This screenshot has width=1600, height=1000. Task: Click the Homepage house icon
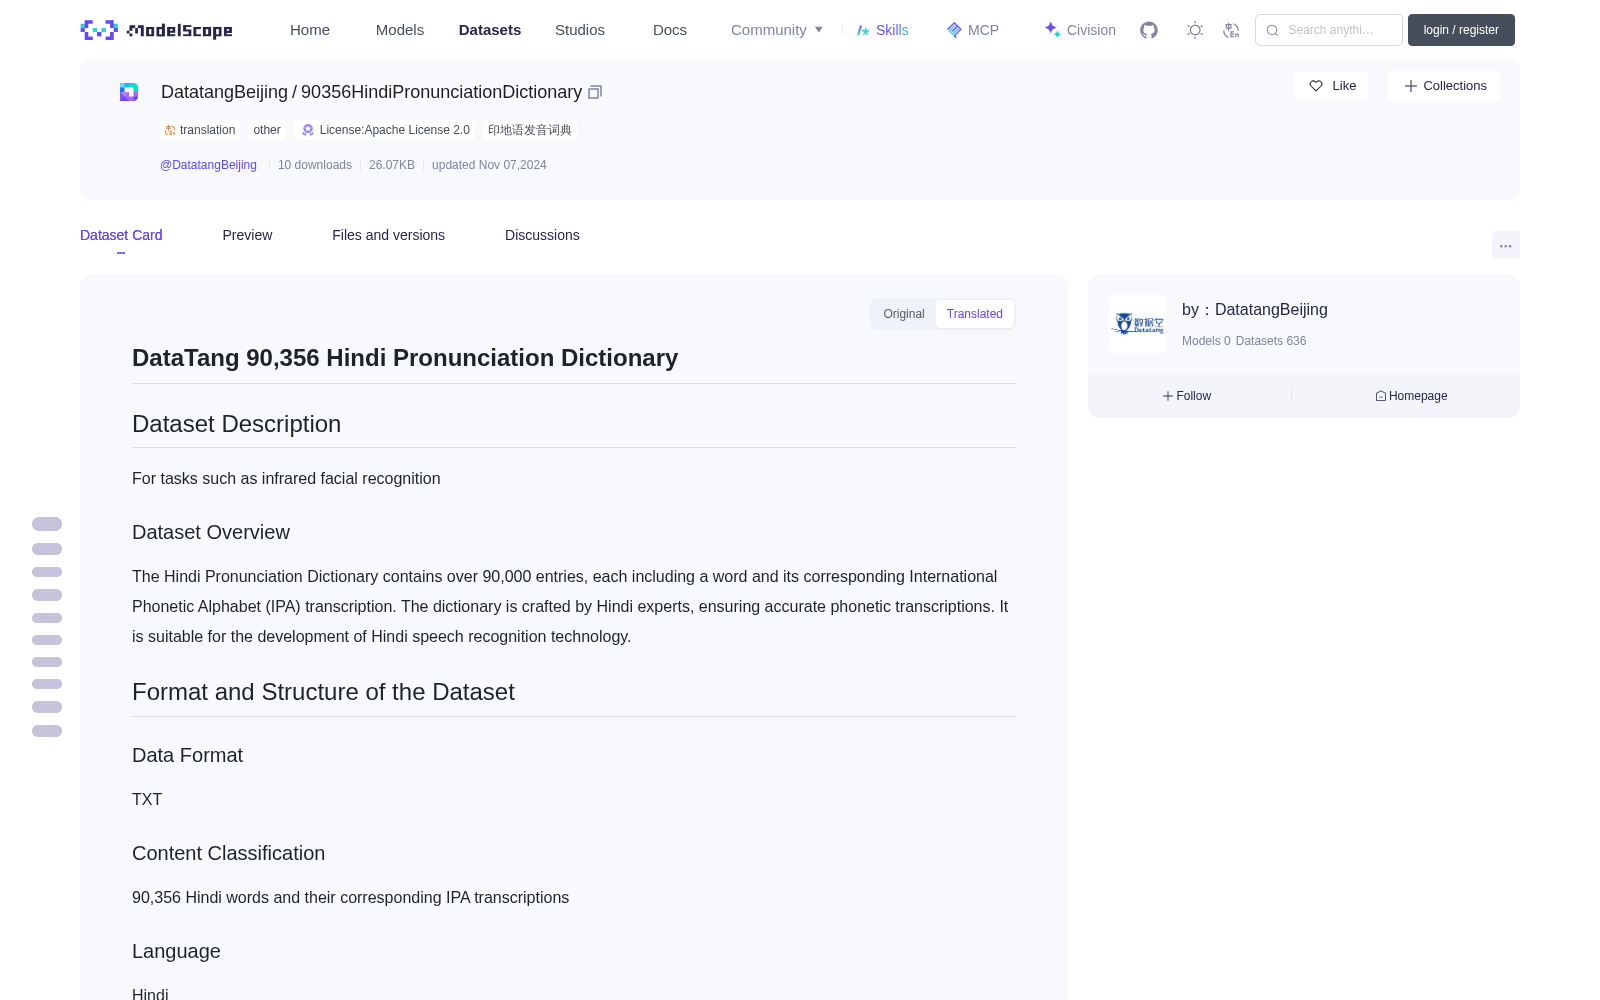click(x=1381, y=396)
